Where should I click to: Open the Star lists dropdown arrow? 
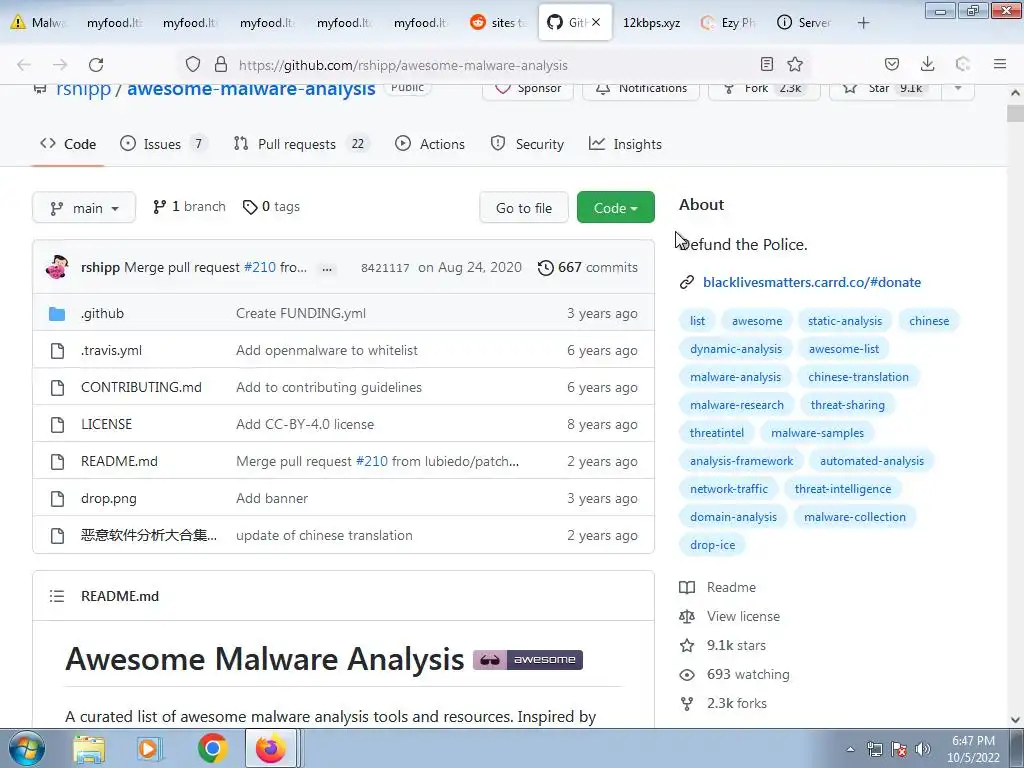pyautogui.click(x=958, y=88)
